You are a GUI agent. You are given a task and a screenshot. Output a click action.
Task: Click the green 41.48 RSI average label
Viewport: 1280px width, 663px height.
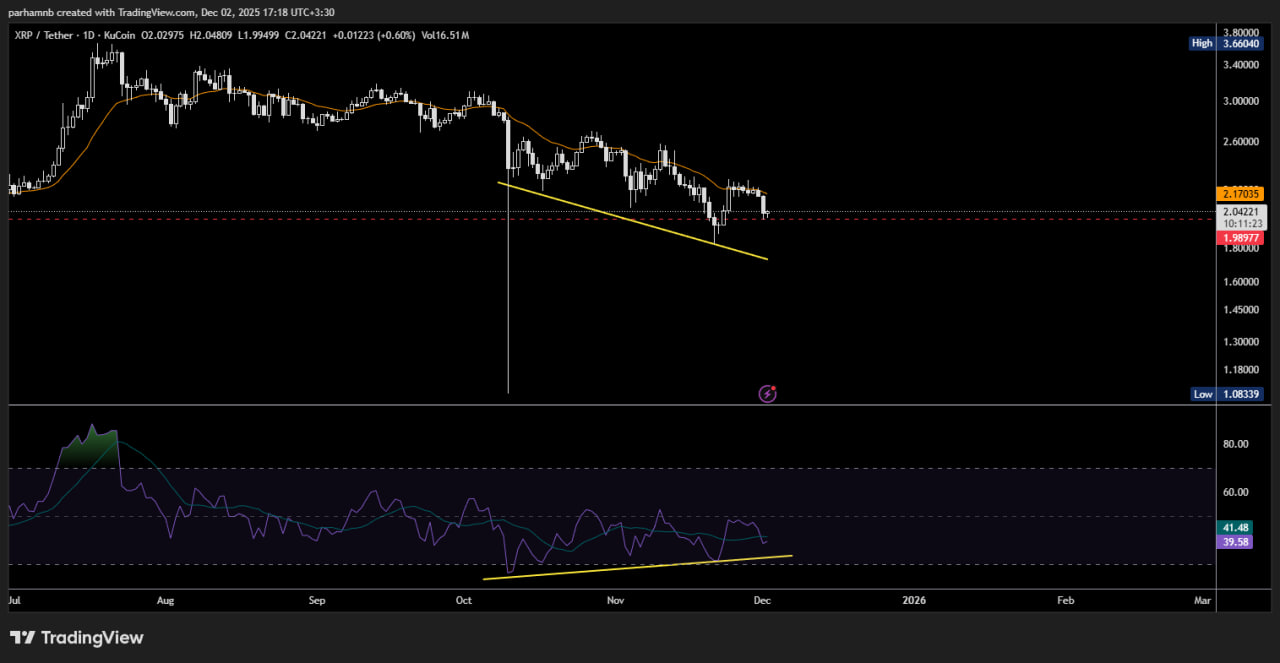point(1236,527)
